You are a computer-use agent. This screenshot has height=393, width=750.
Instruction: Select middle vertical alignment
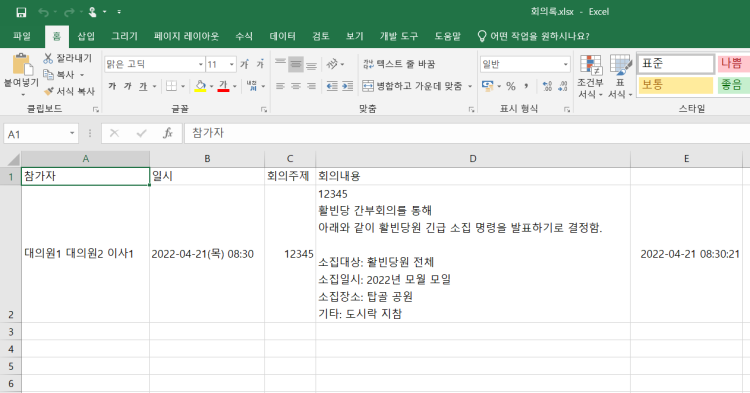(296, 64)
